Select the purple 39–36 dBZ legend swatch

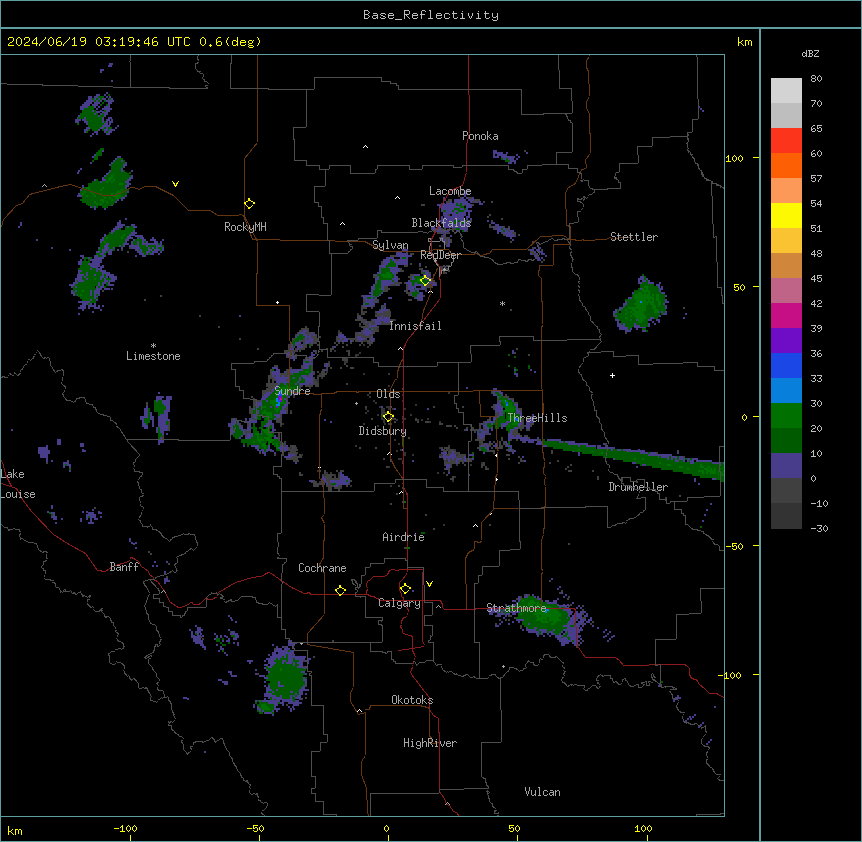click(x=786, y=341)
